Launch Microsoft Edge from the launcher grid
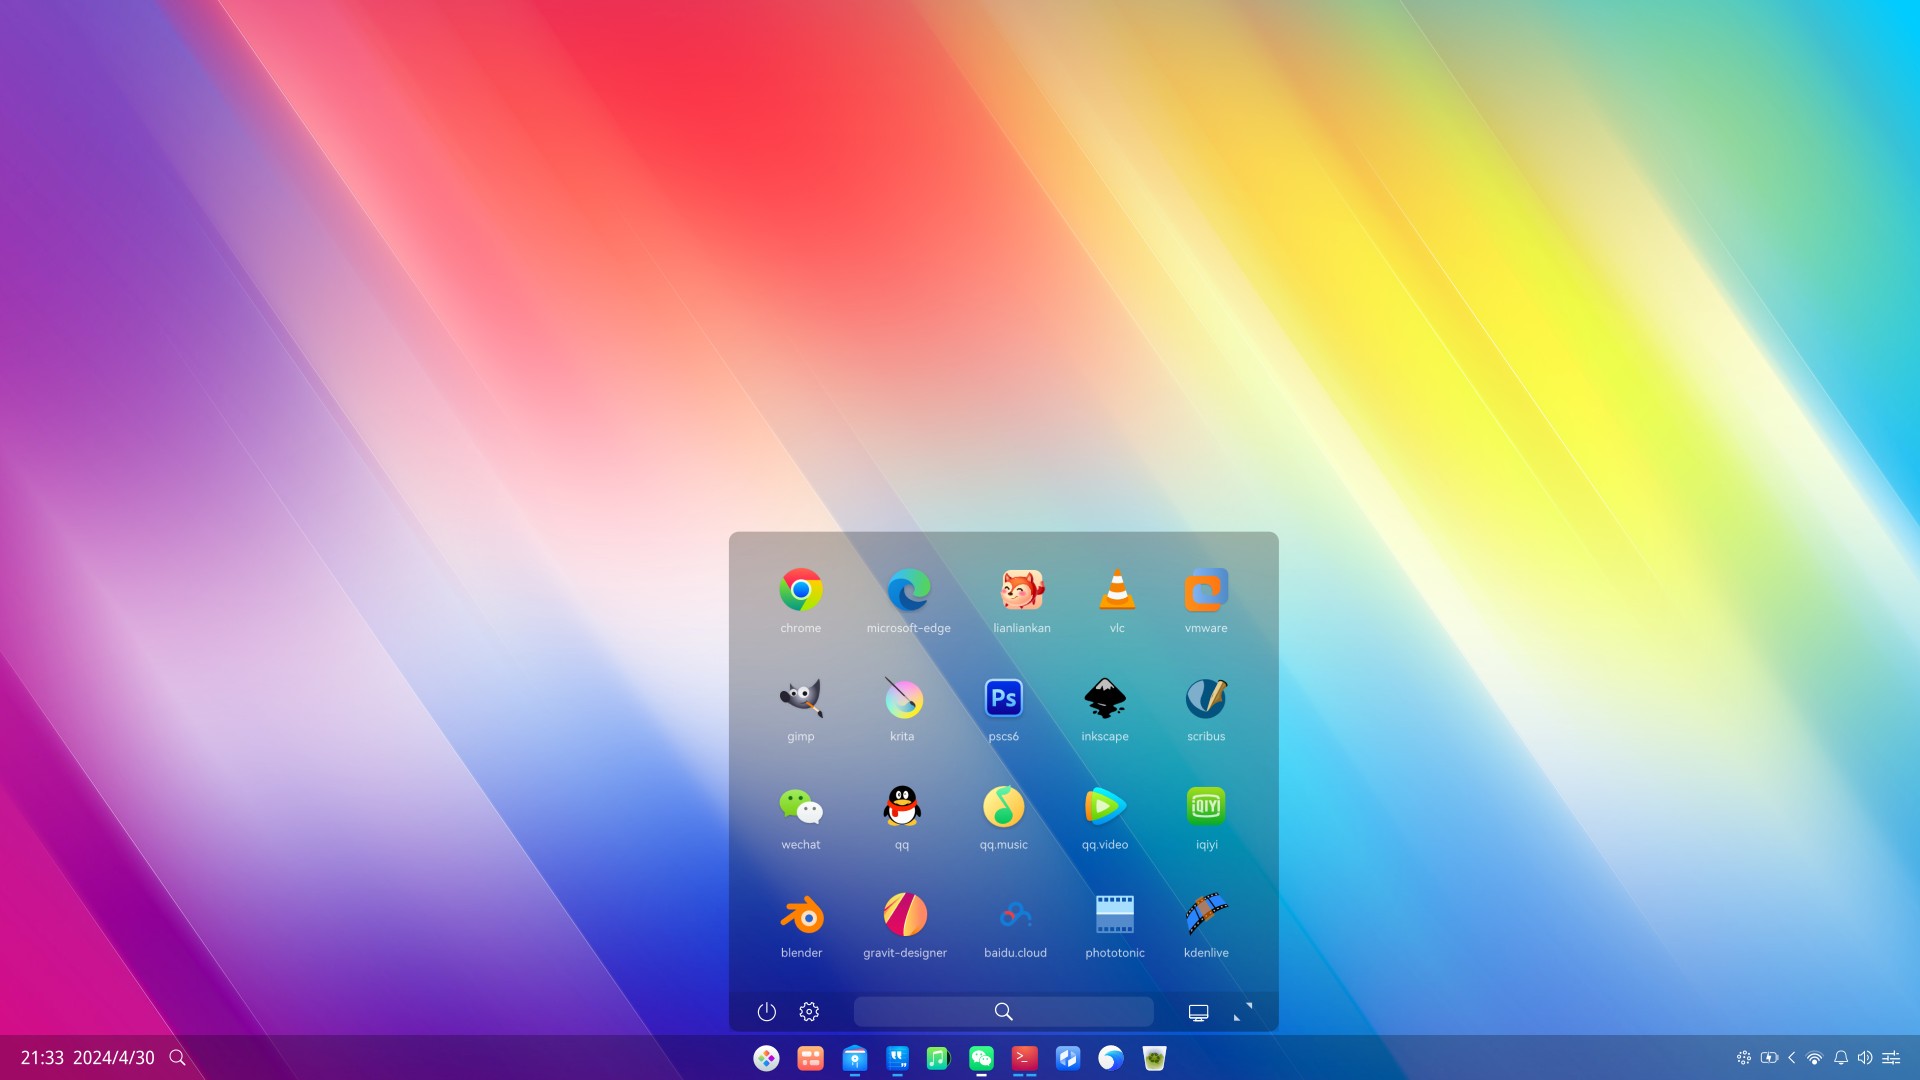This screenshot has width=1920, height=1080. pyautogui.click(x=908, y=590)
